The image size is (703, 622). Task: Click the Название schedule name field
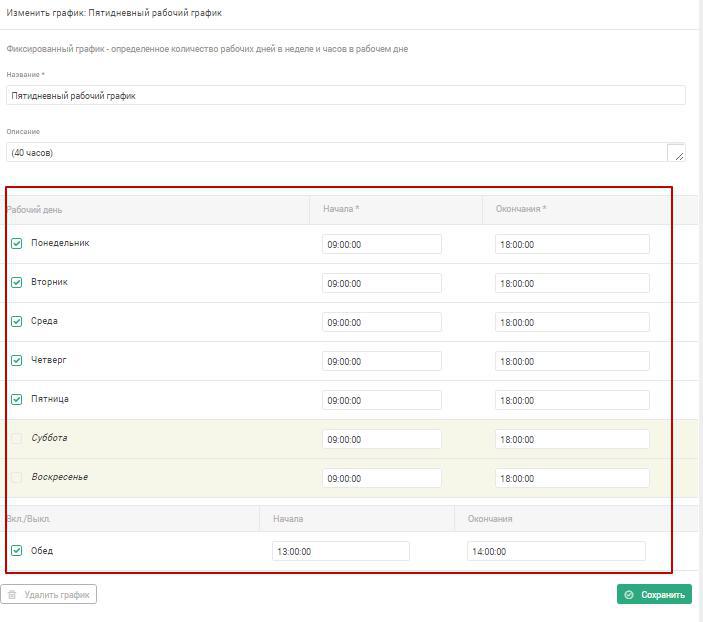tap(346, 96)
